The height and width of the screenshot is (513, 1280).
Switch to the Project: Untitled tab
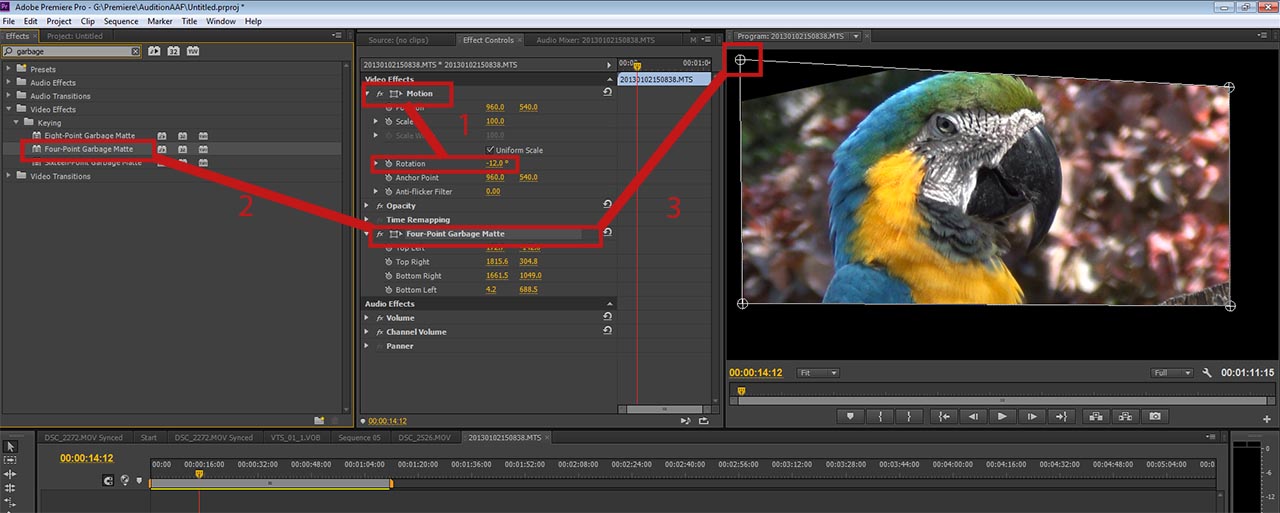pyautogui.click(x=74, y=36)
